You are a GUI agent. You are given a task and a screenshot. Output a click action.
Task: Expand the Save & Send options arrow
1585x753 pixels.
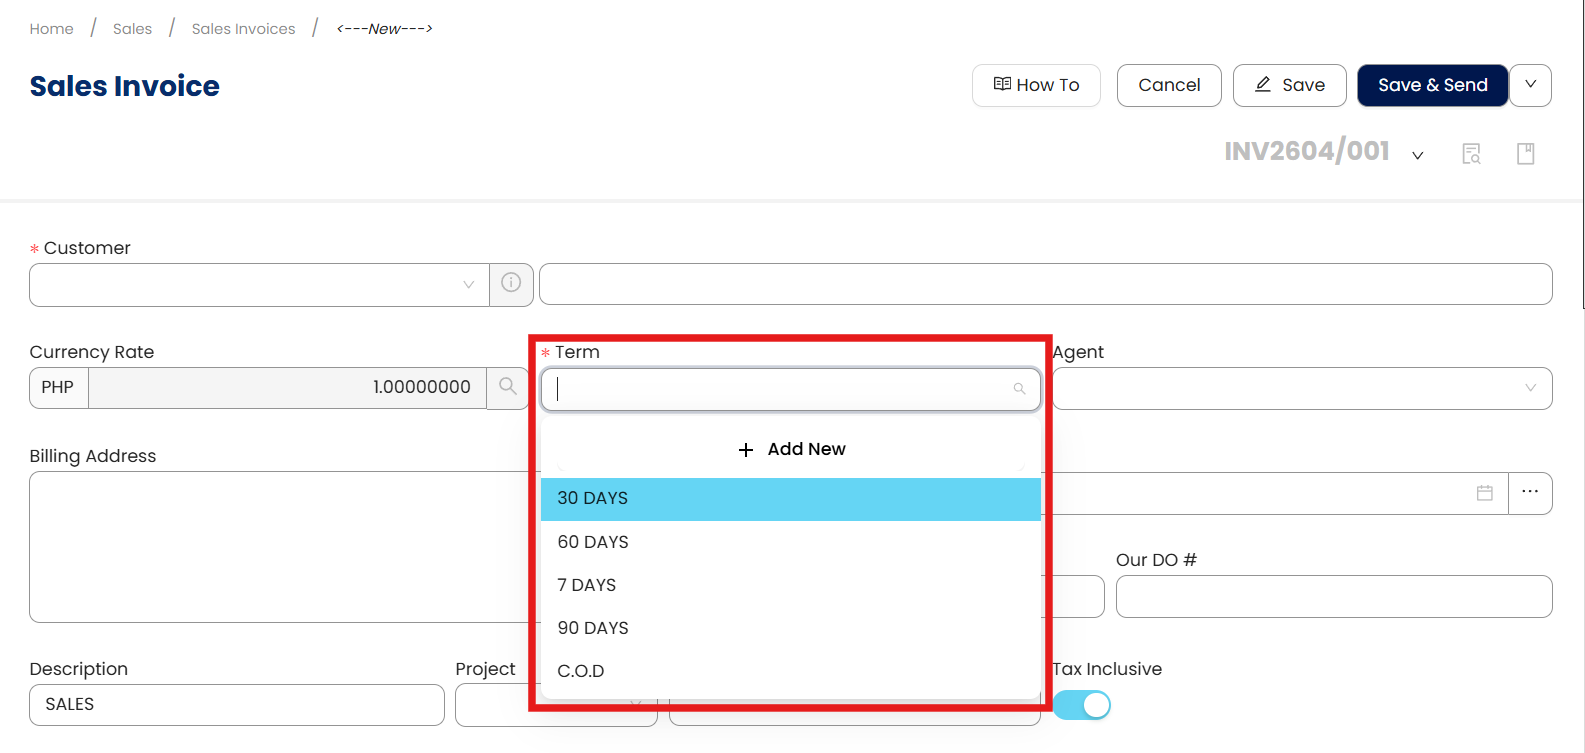1530,85
